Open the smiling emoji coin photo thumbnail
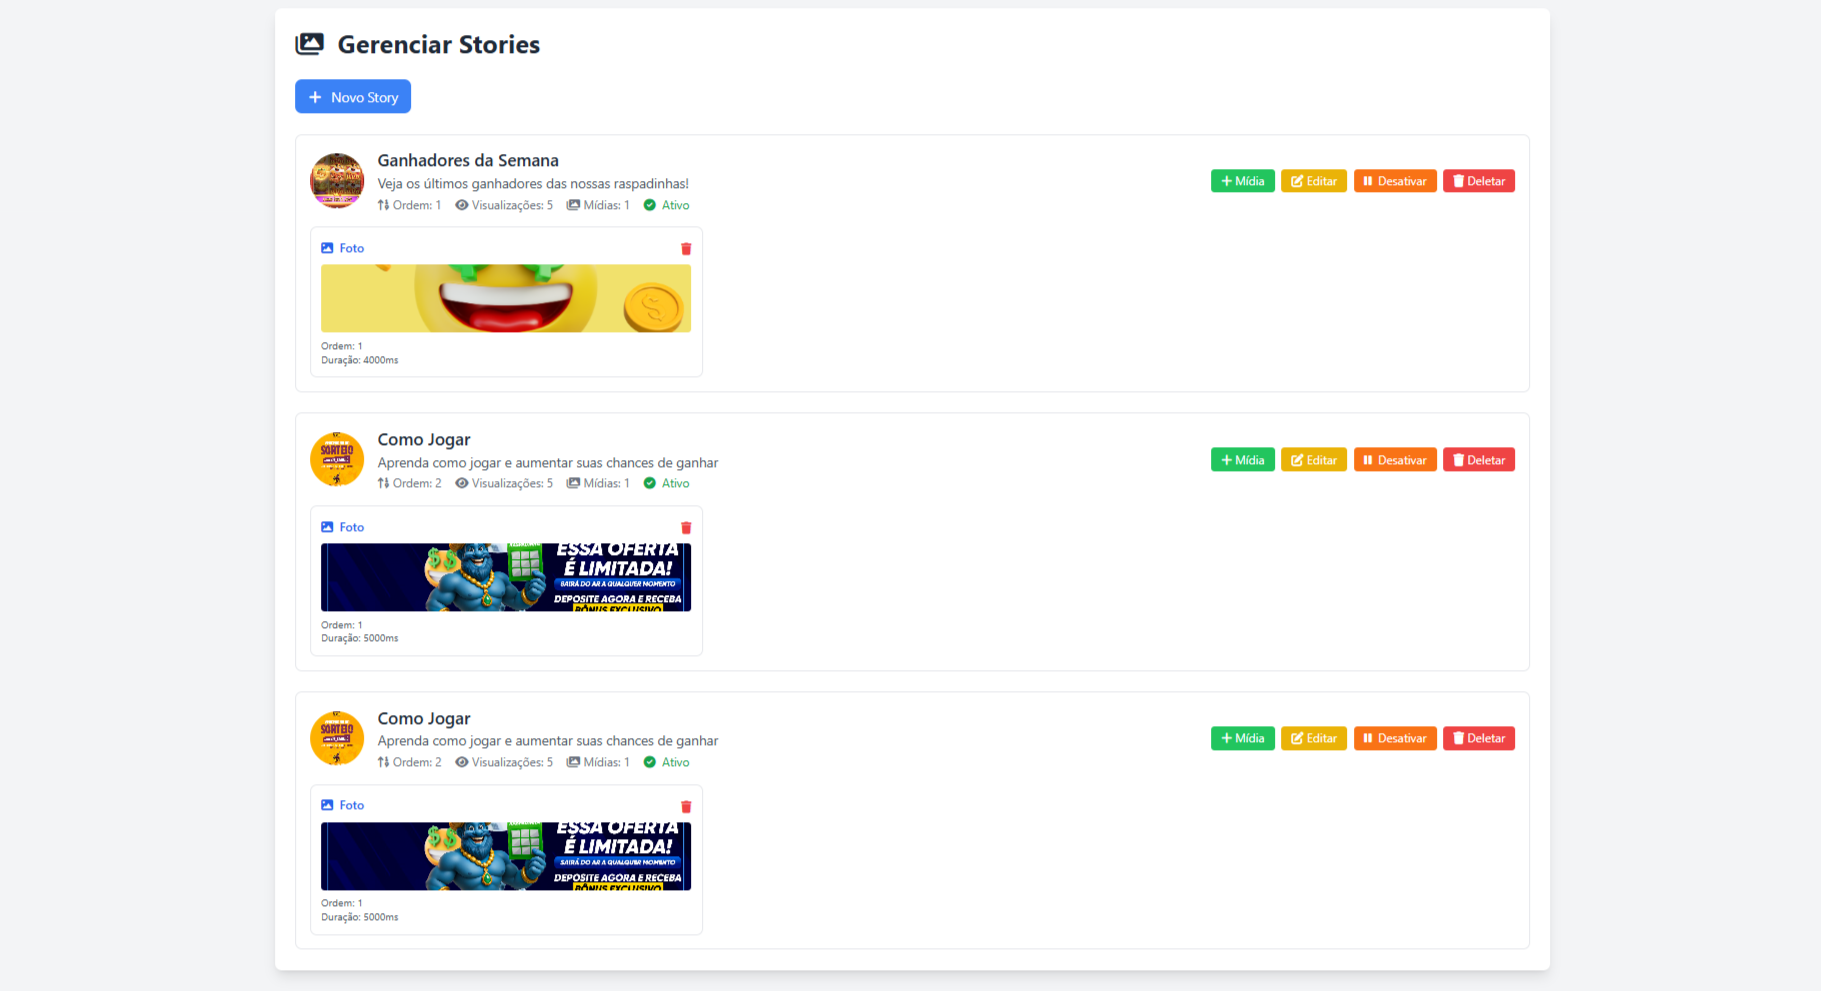Screen dimensions: 1821x991 click(506, 298)
